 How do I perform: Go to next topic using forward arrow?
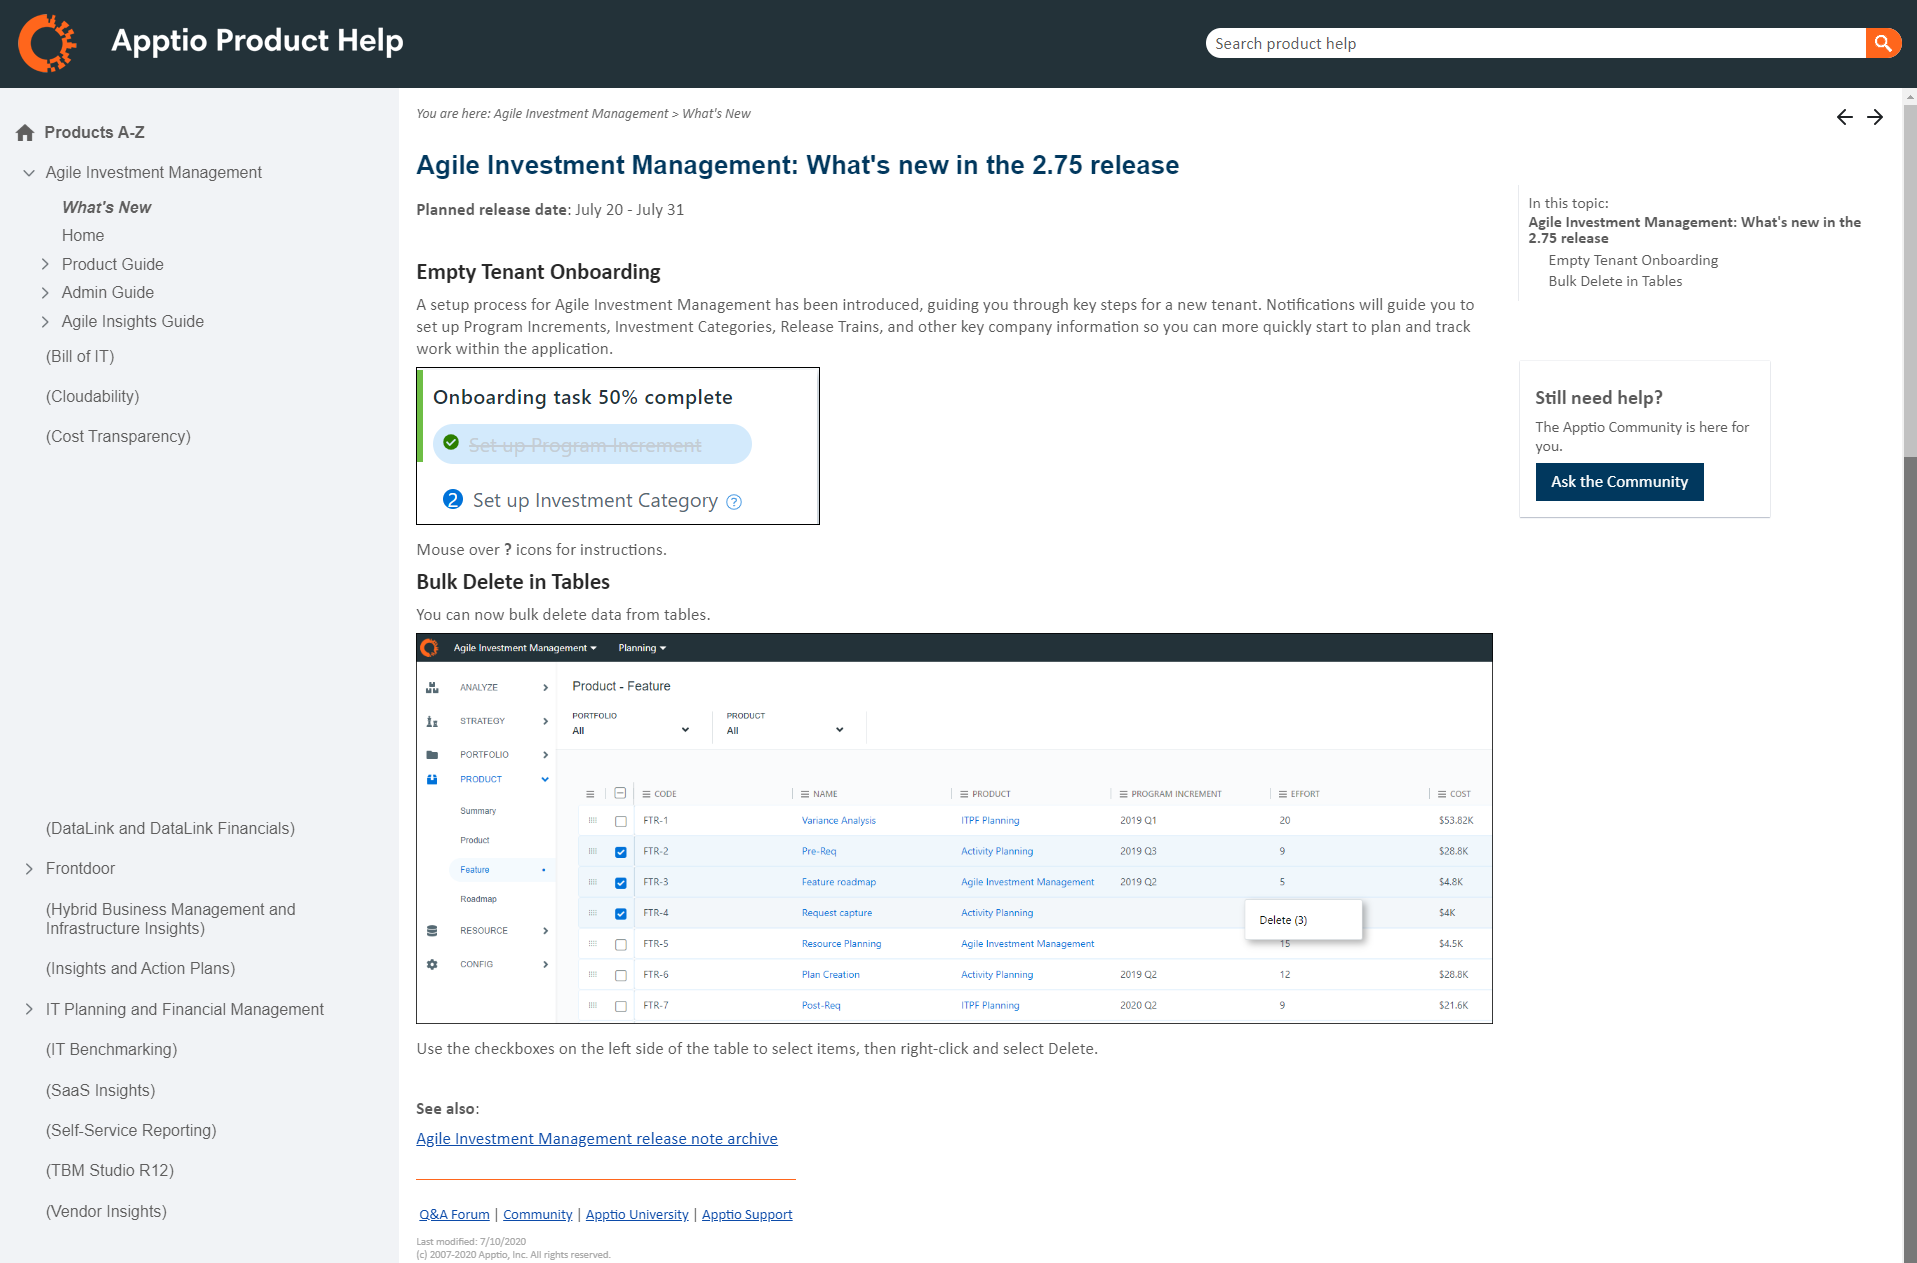click(1875, 117)
